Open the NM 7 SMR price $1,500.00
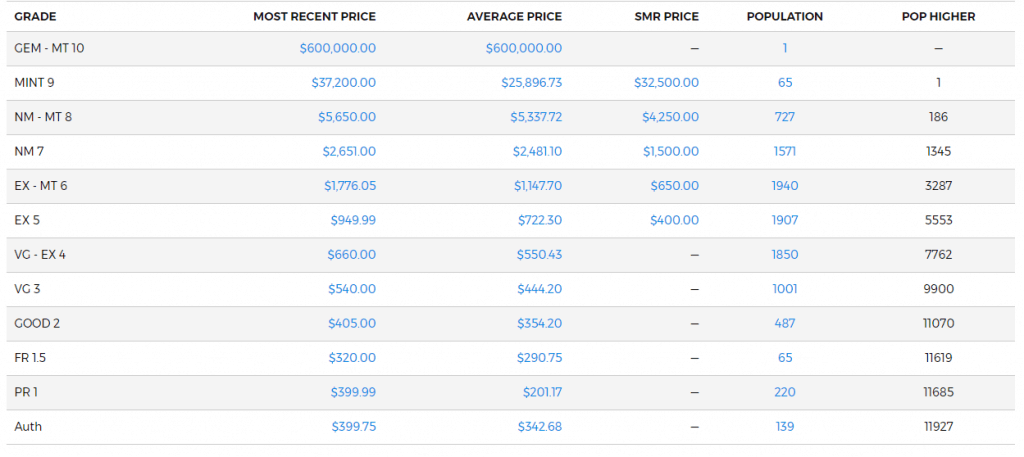 (671, 151)
